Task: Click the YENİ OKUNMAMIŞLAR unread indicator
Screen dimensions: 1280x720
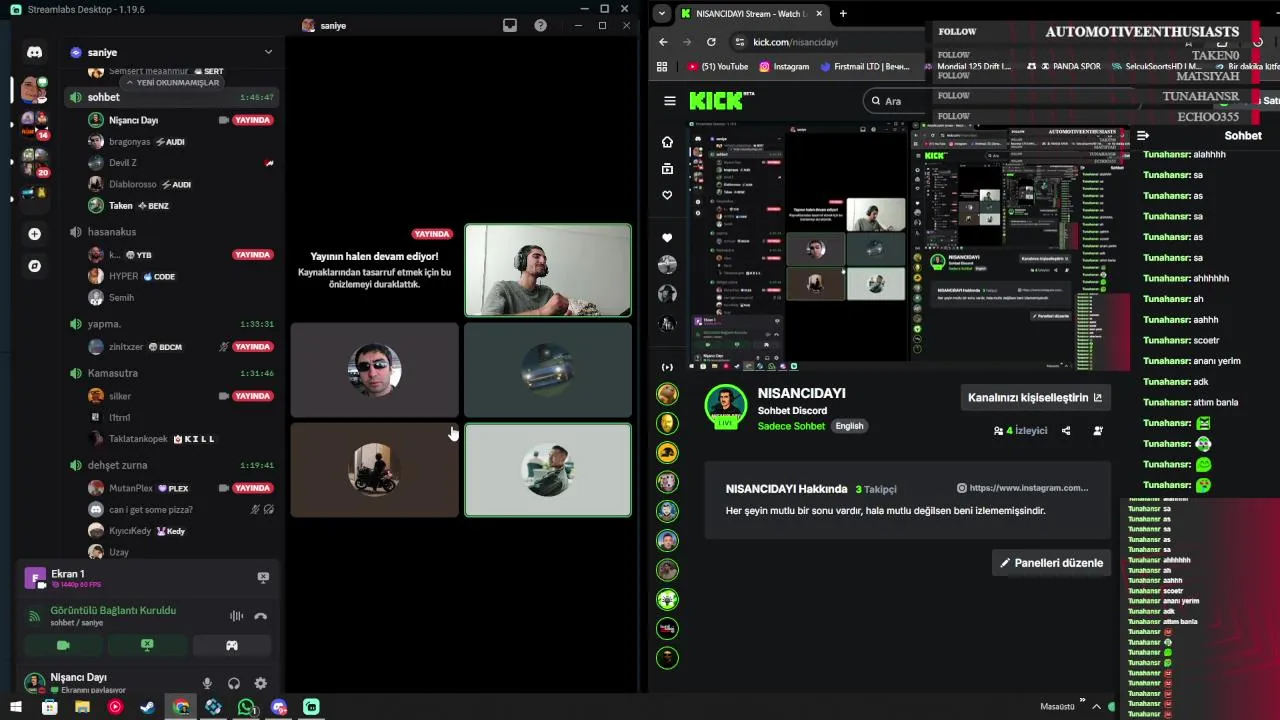Action: coord(171,82)
